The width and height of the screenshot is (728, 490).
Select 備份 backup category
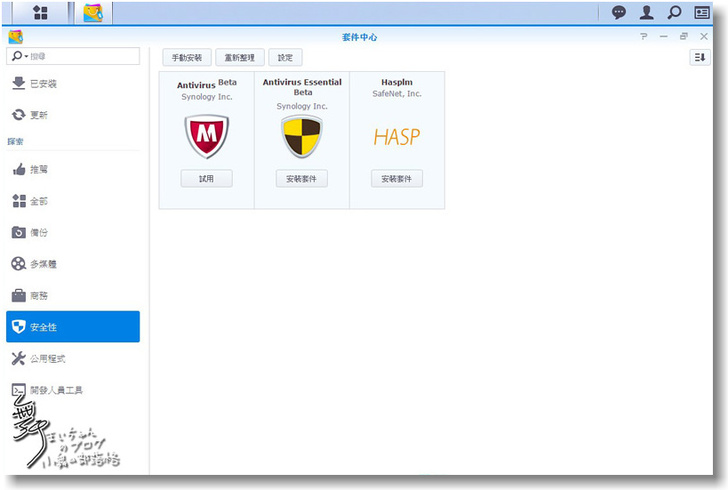point(73,232)
